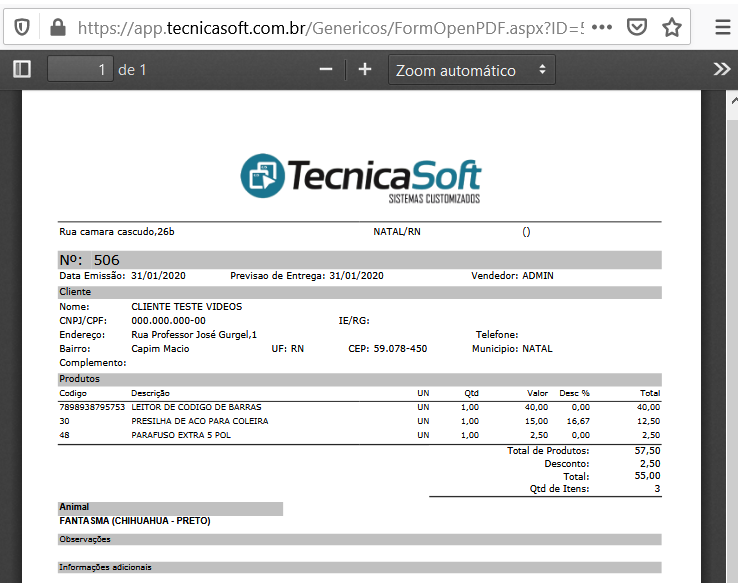738x583 pixels.
Task: Click the Qtd de Itens value 3
Action: [657, 489]
